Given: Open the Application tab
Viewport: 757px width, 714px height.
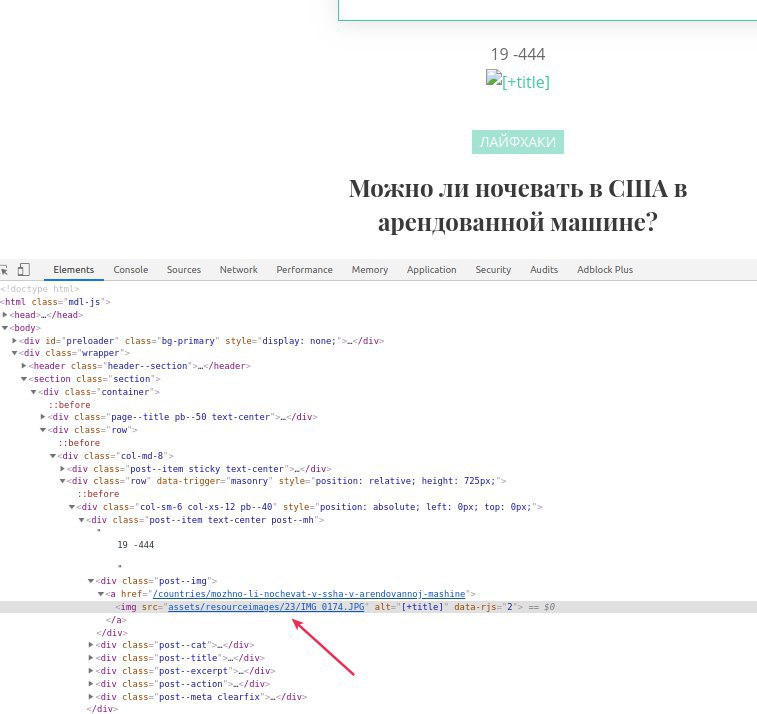Looking at the screenshot, I should point(432,269).
